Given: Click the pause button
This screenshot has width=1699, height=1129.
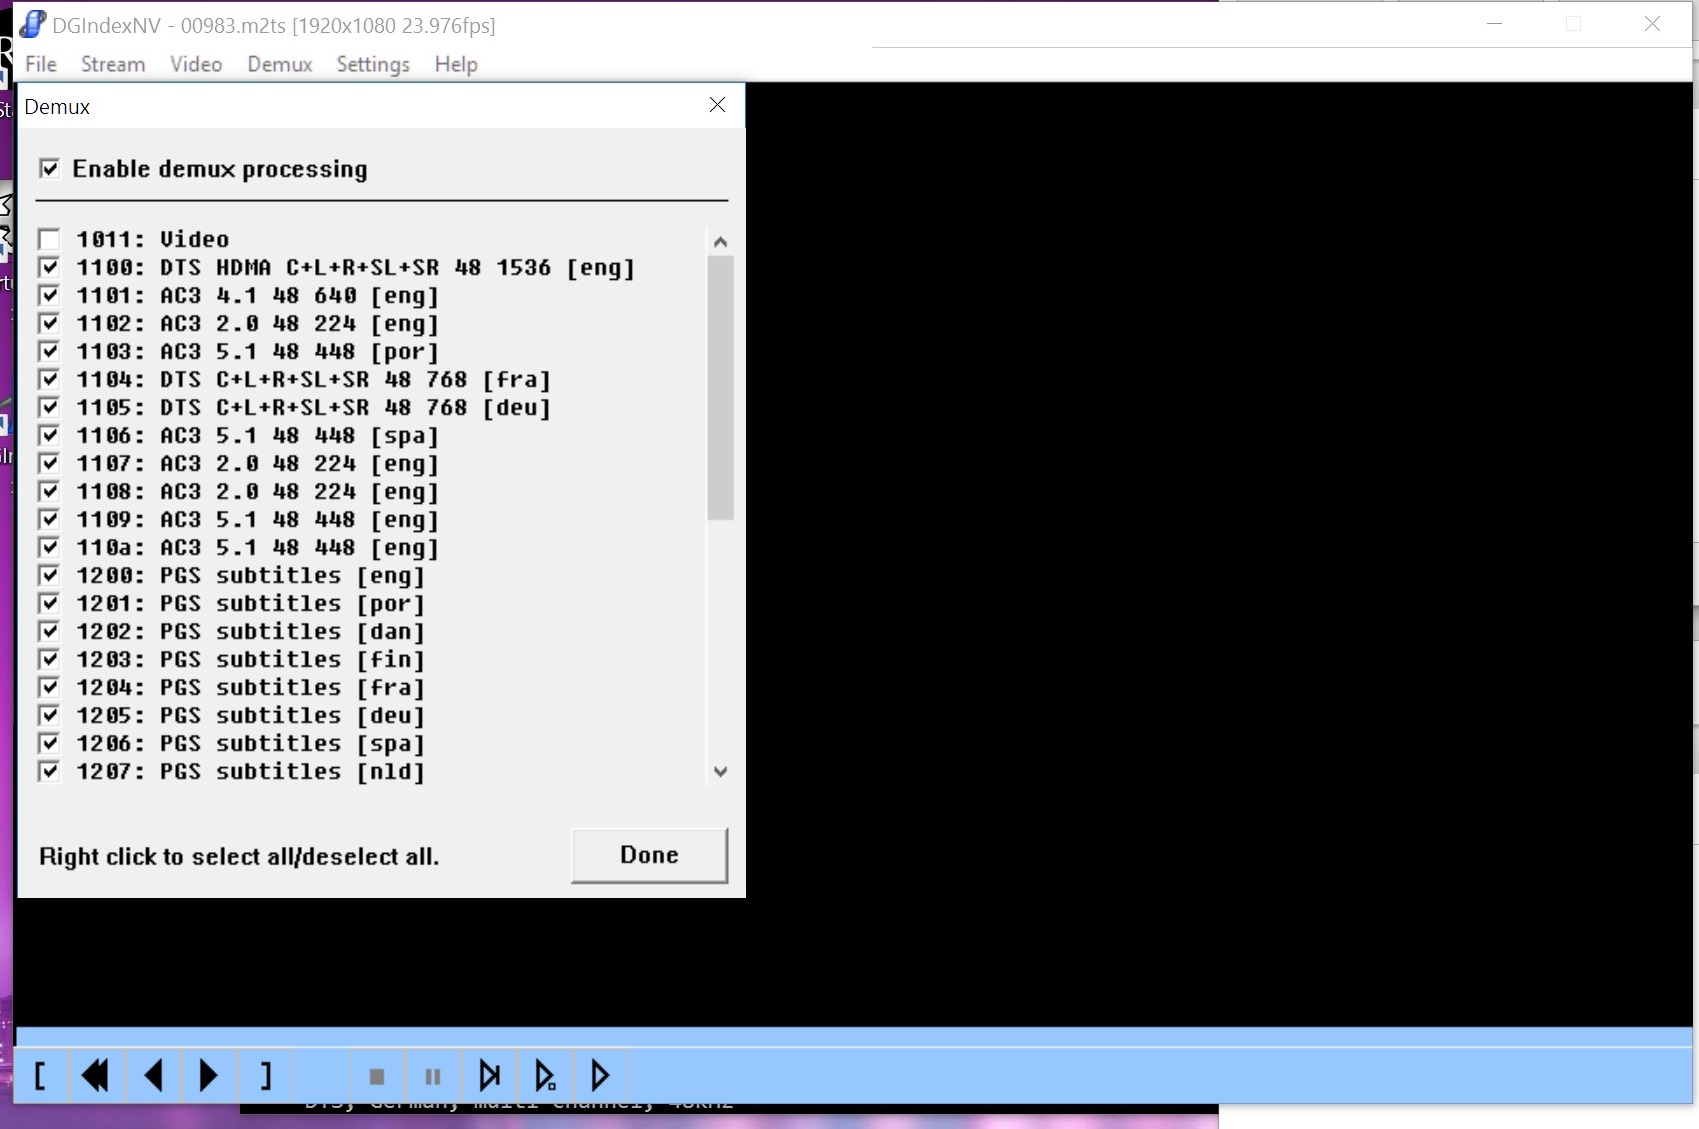Looking at the screenshot, I should 433,1076.
